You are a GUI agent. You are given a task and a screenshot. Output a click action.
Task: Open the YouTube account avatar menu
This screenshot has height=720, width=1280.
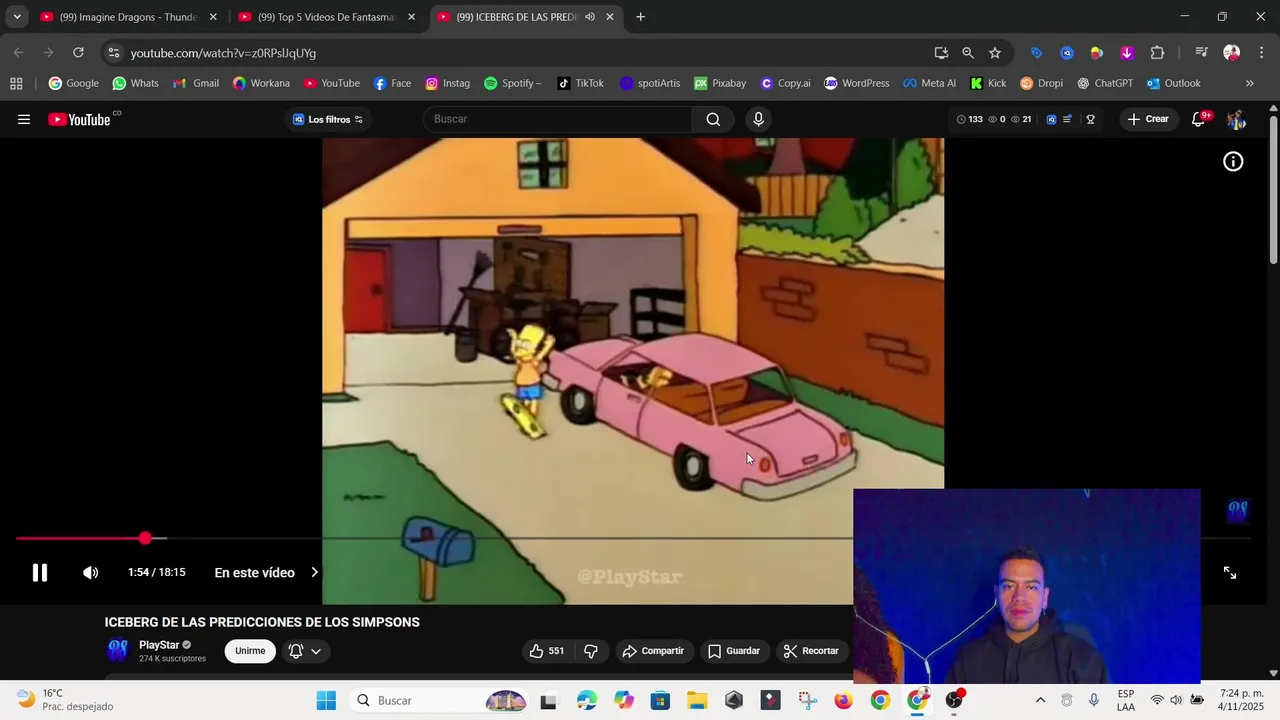coord(1236,119)
